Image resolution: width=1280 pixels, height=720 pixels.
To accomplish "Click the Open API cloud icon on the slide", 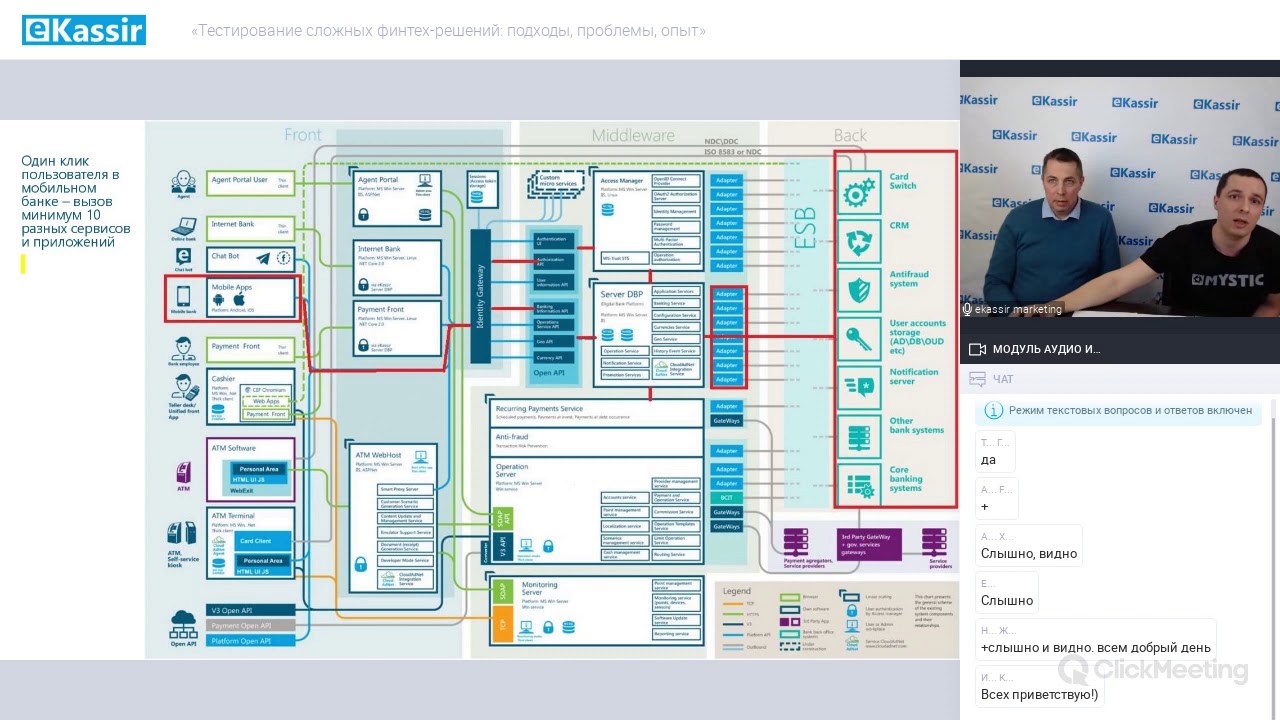I will pyautogui.click(x=183, y=623).
